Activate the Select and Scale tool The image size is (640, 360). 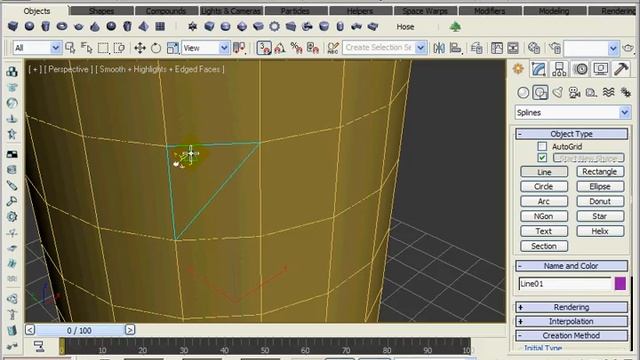click(x=173, y=48)
